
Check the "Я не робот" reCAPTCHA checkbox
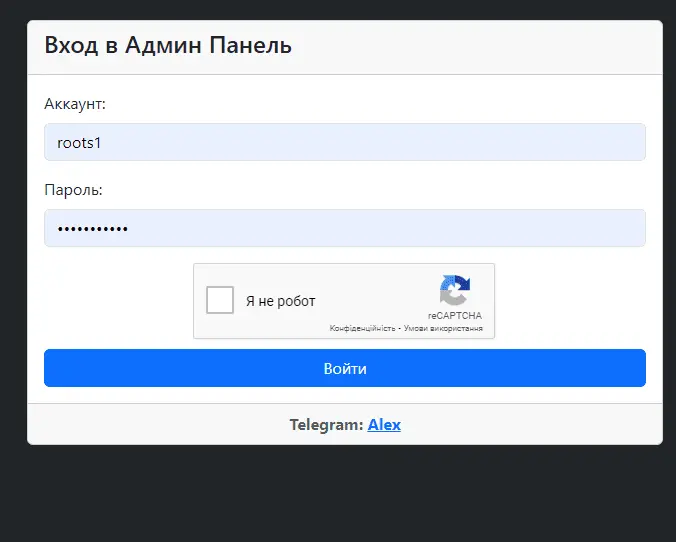(220, 300)
